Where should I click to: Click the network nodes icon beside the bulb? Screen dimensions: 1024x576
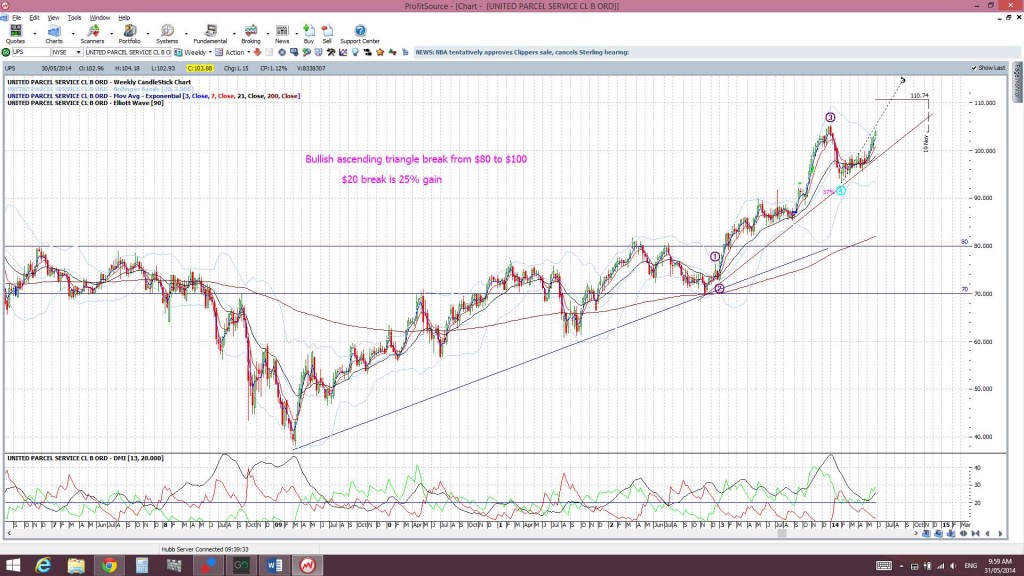(368, 52)
